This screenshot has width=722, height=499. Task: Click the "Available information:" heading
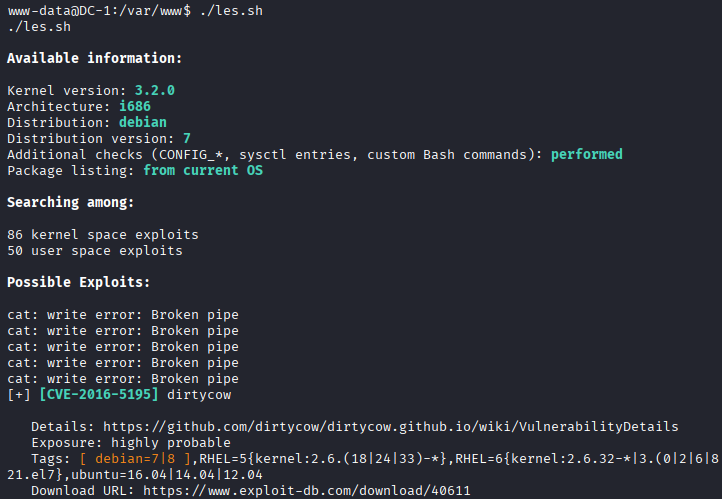click(95, 58)
